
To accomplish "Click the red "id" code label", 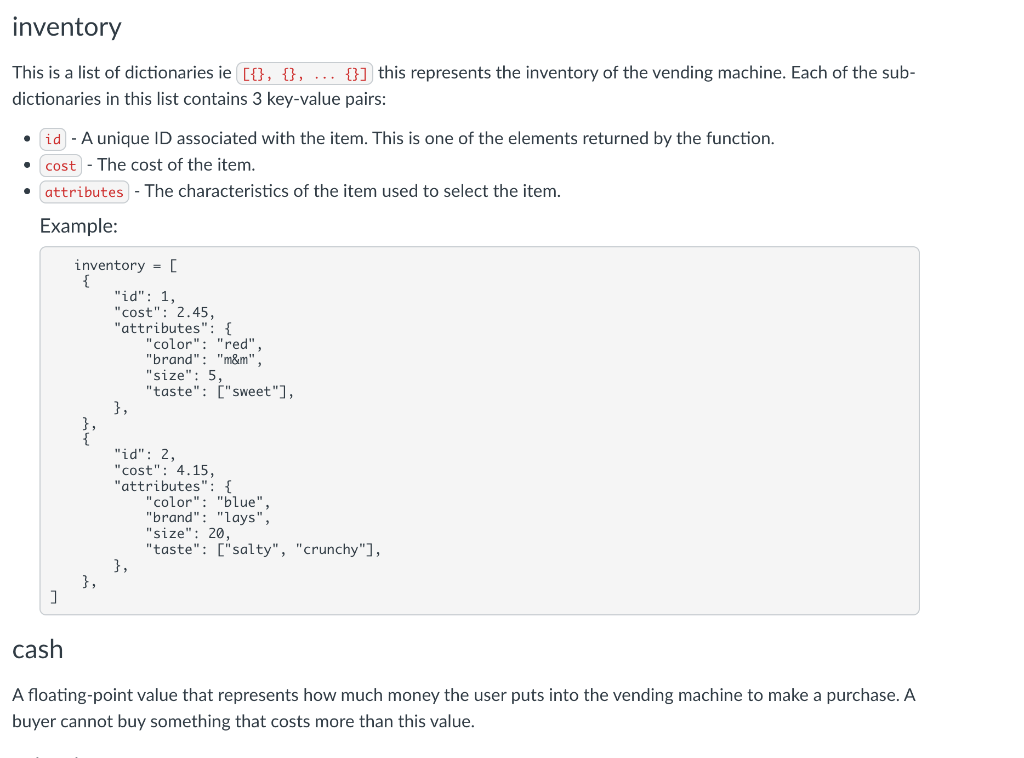I will 53,139.
